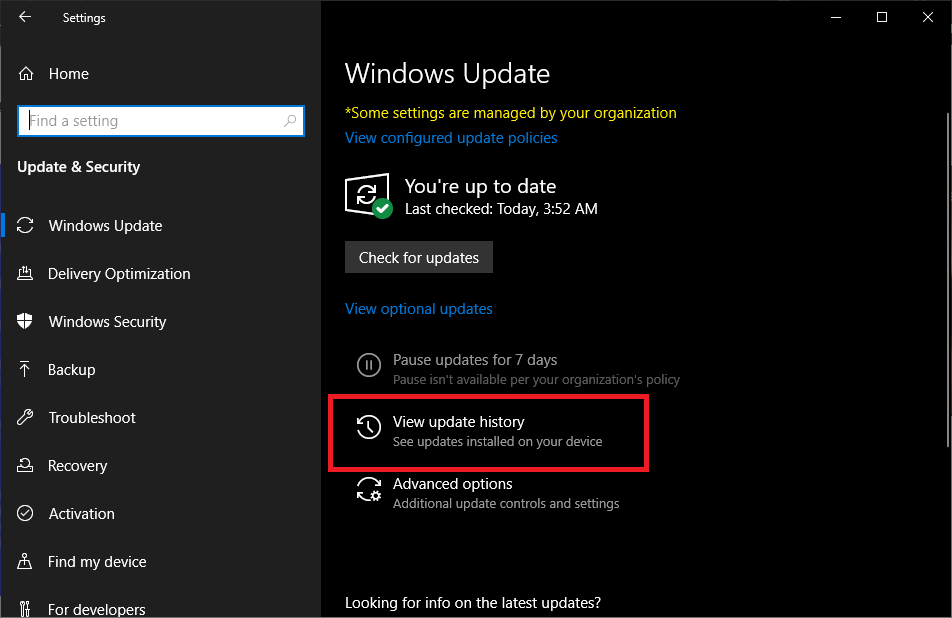Open the Recovery settings page
This screenshot has height=618, width=952.
point(78,466)
